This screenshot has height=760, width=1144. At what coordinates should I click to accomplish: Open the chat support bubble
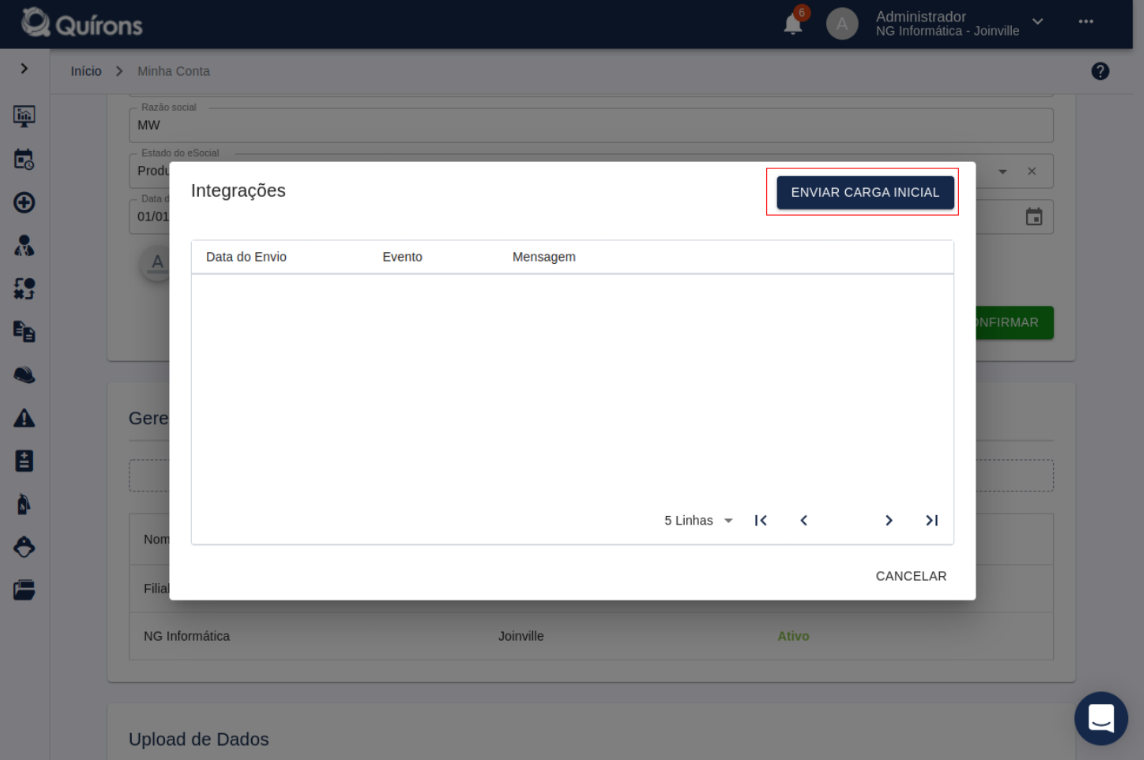point(1101,718)
